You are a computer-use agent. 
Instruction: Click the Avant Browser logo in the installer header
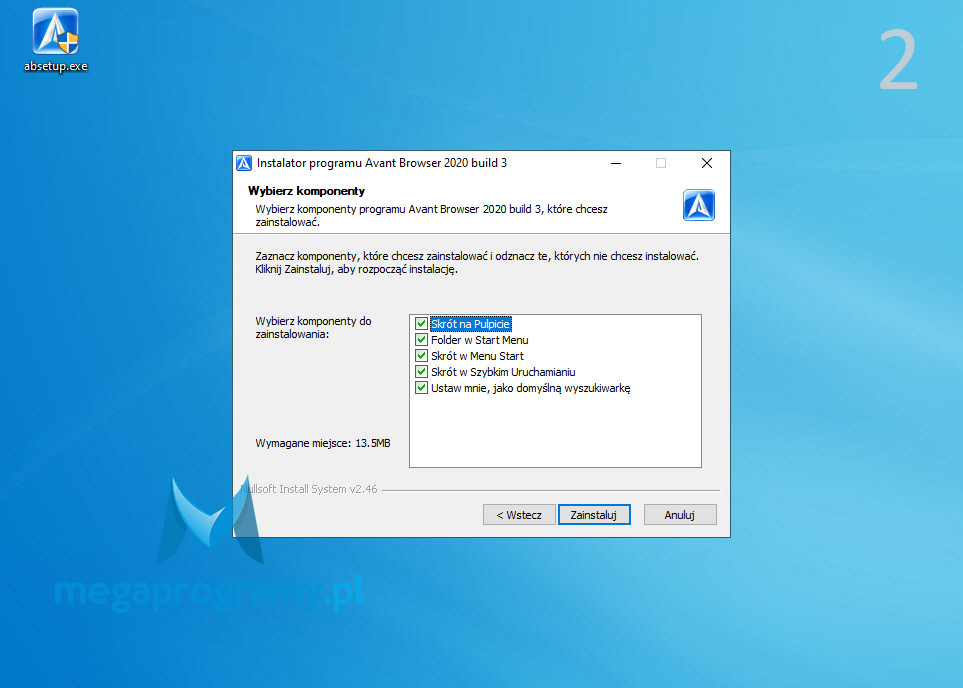pyautogui.click(x=698, y=205)
